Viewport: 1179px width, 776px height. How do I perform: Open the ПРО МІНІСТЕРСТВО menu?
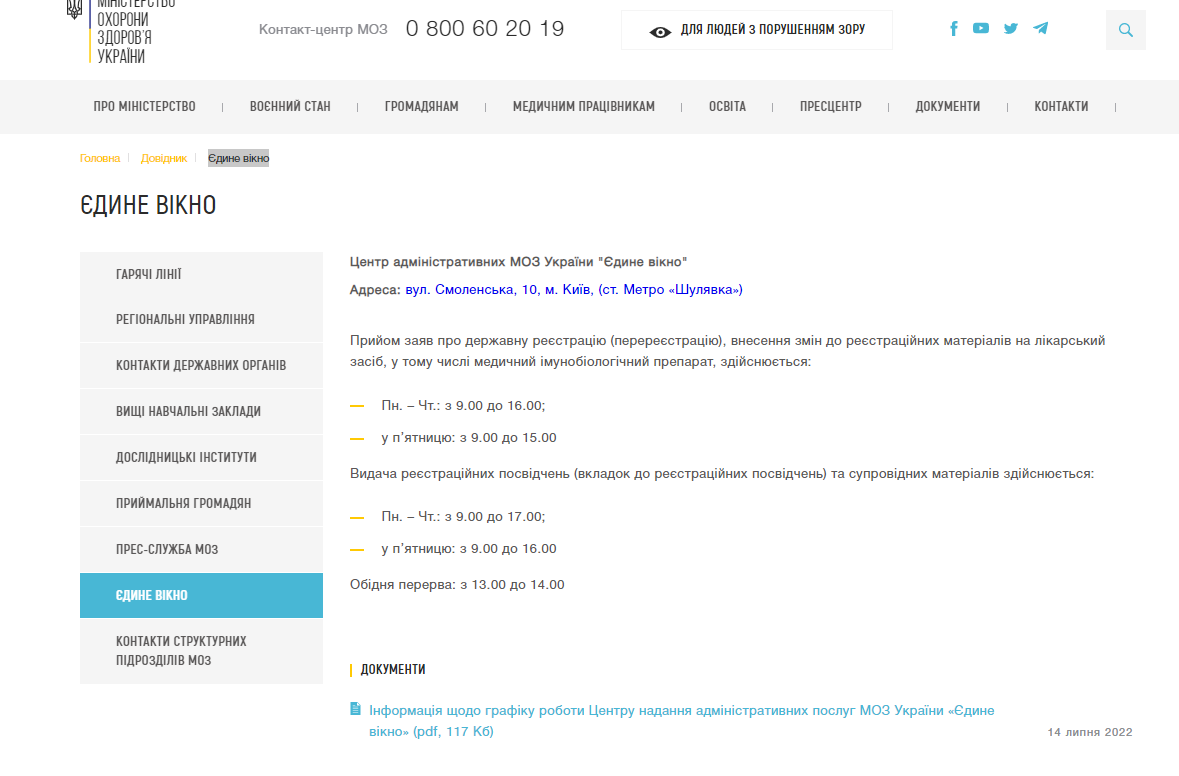(x=144, y=107)
